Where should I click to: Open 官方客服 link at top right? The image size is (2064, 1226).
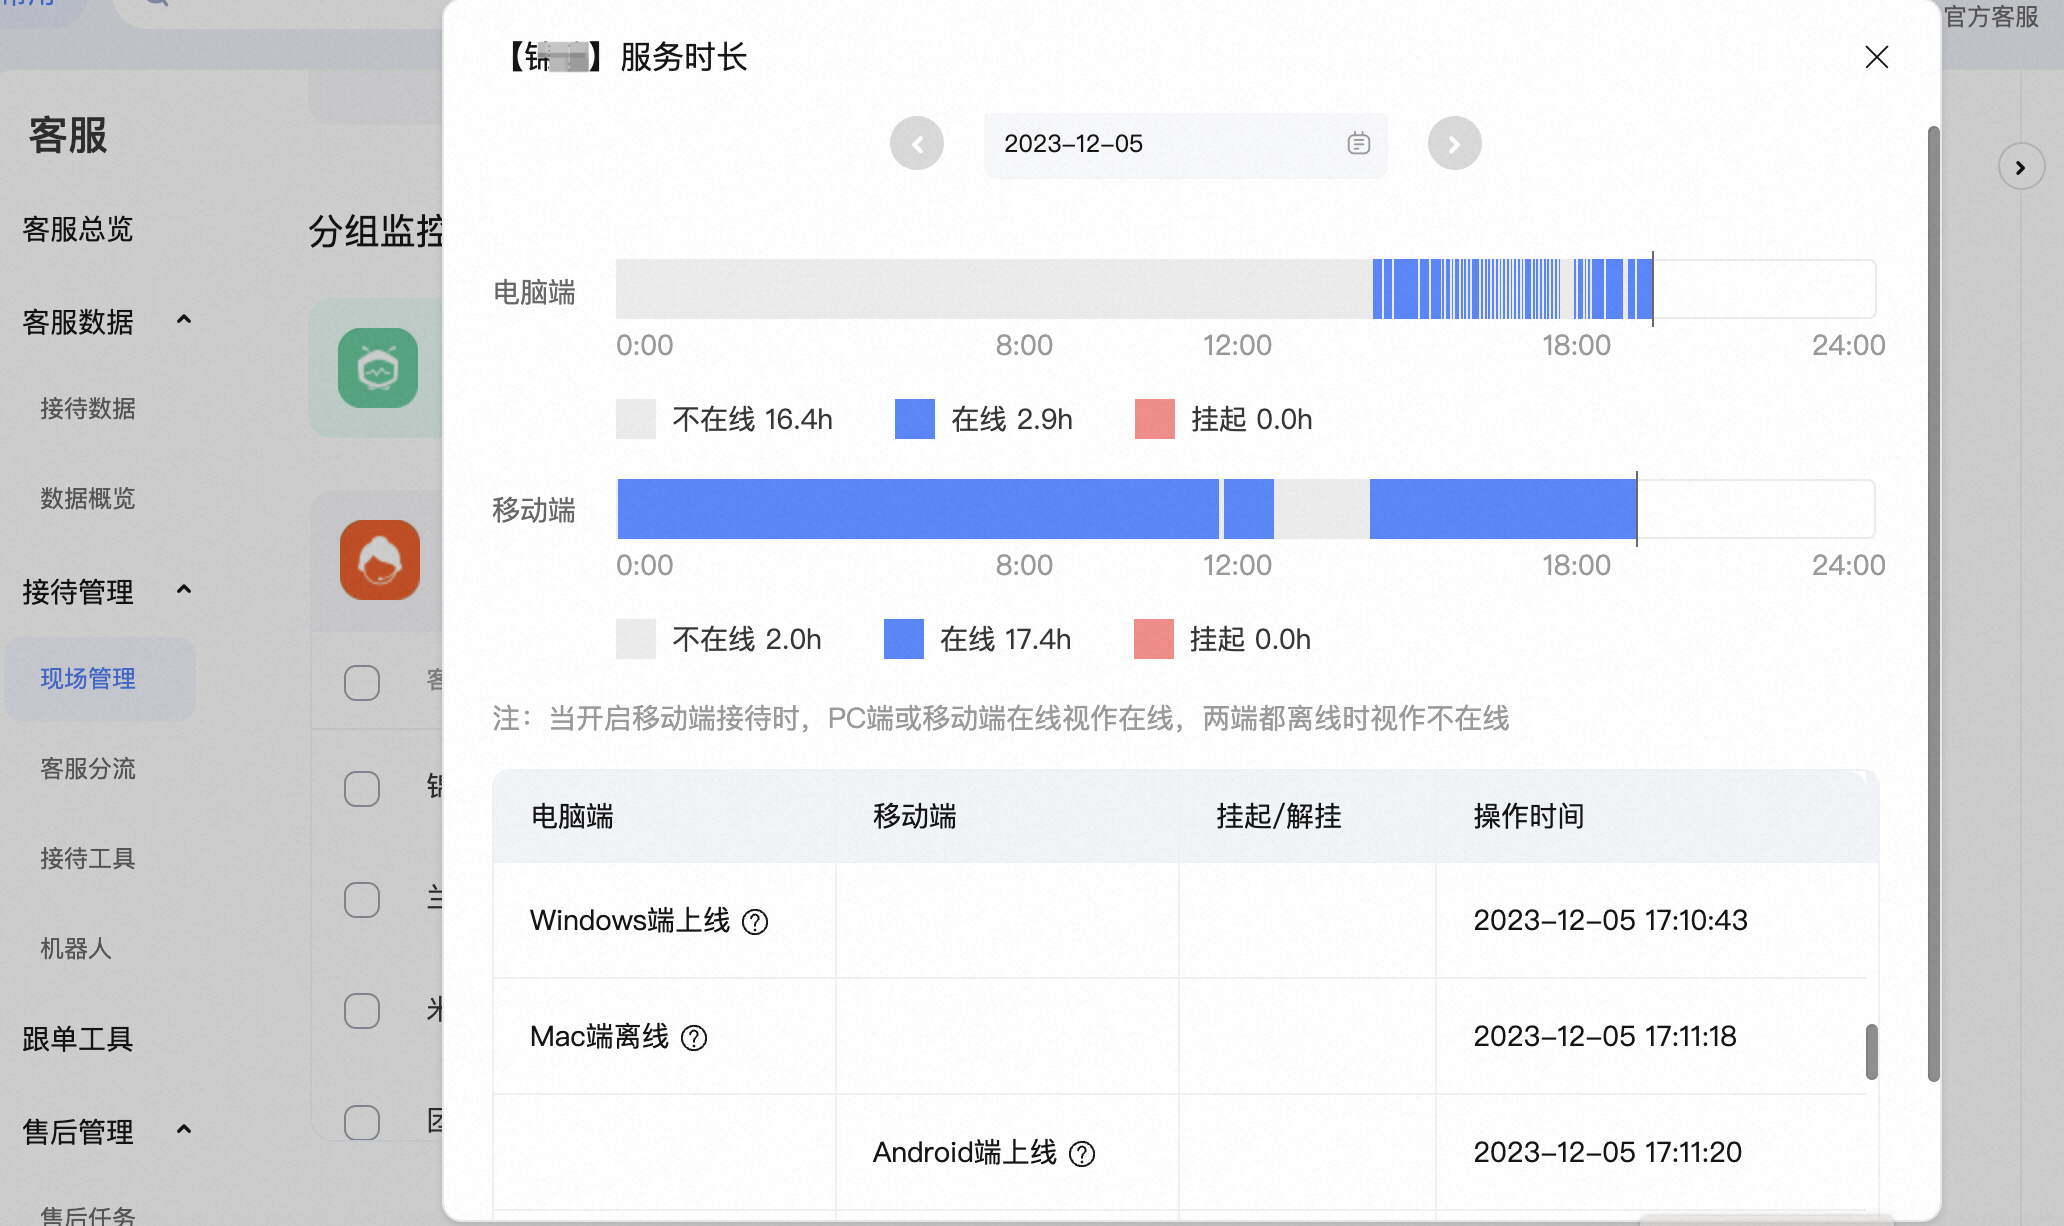click(1990, 17)
